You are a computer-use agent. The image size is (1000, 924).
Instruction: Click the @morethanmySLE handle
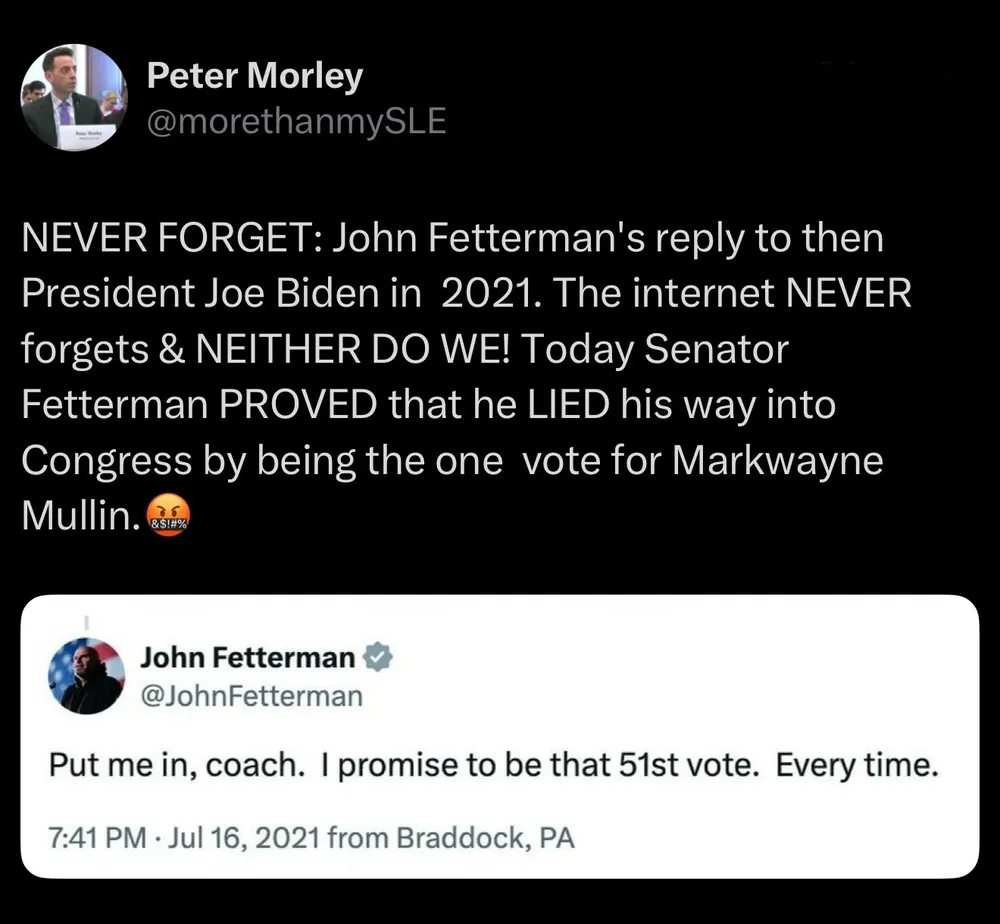pos(296,122)
